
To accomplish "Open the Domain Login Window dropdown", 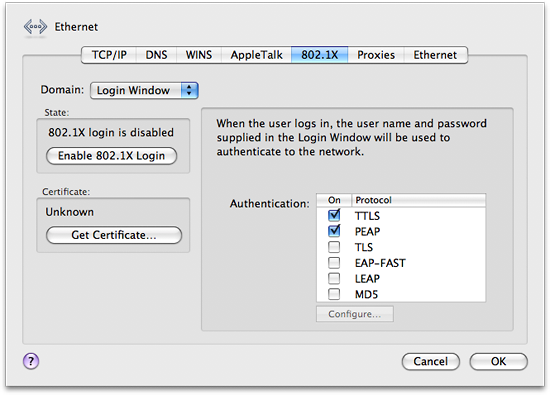I will [x=144, y=91].
